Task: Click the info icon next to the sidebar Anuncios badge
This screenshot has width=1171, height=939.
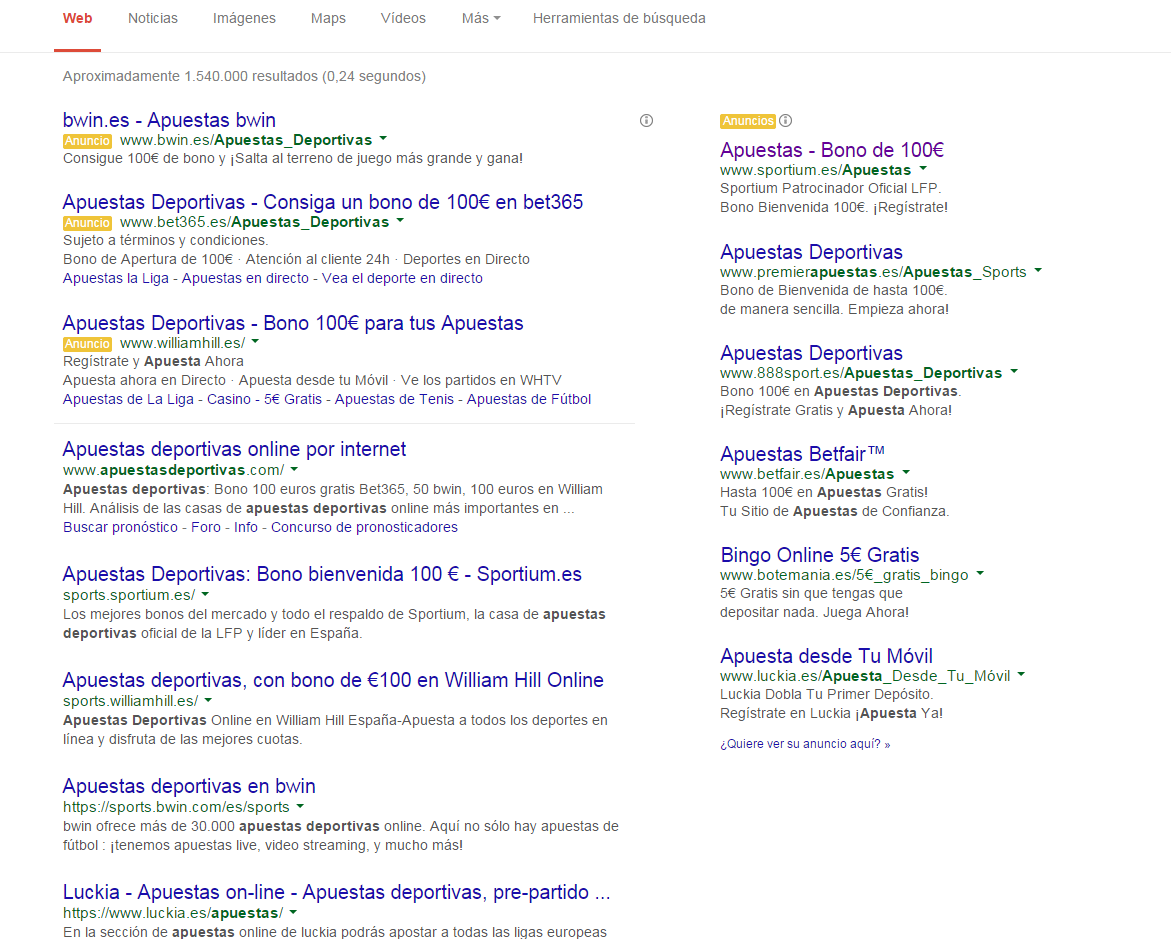Action: pyautogui.click(x=786, y=120)
